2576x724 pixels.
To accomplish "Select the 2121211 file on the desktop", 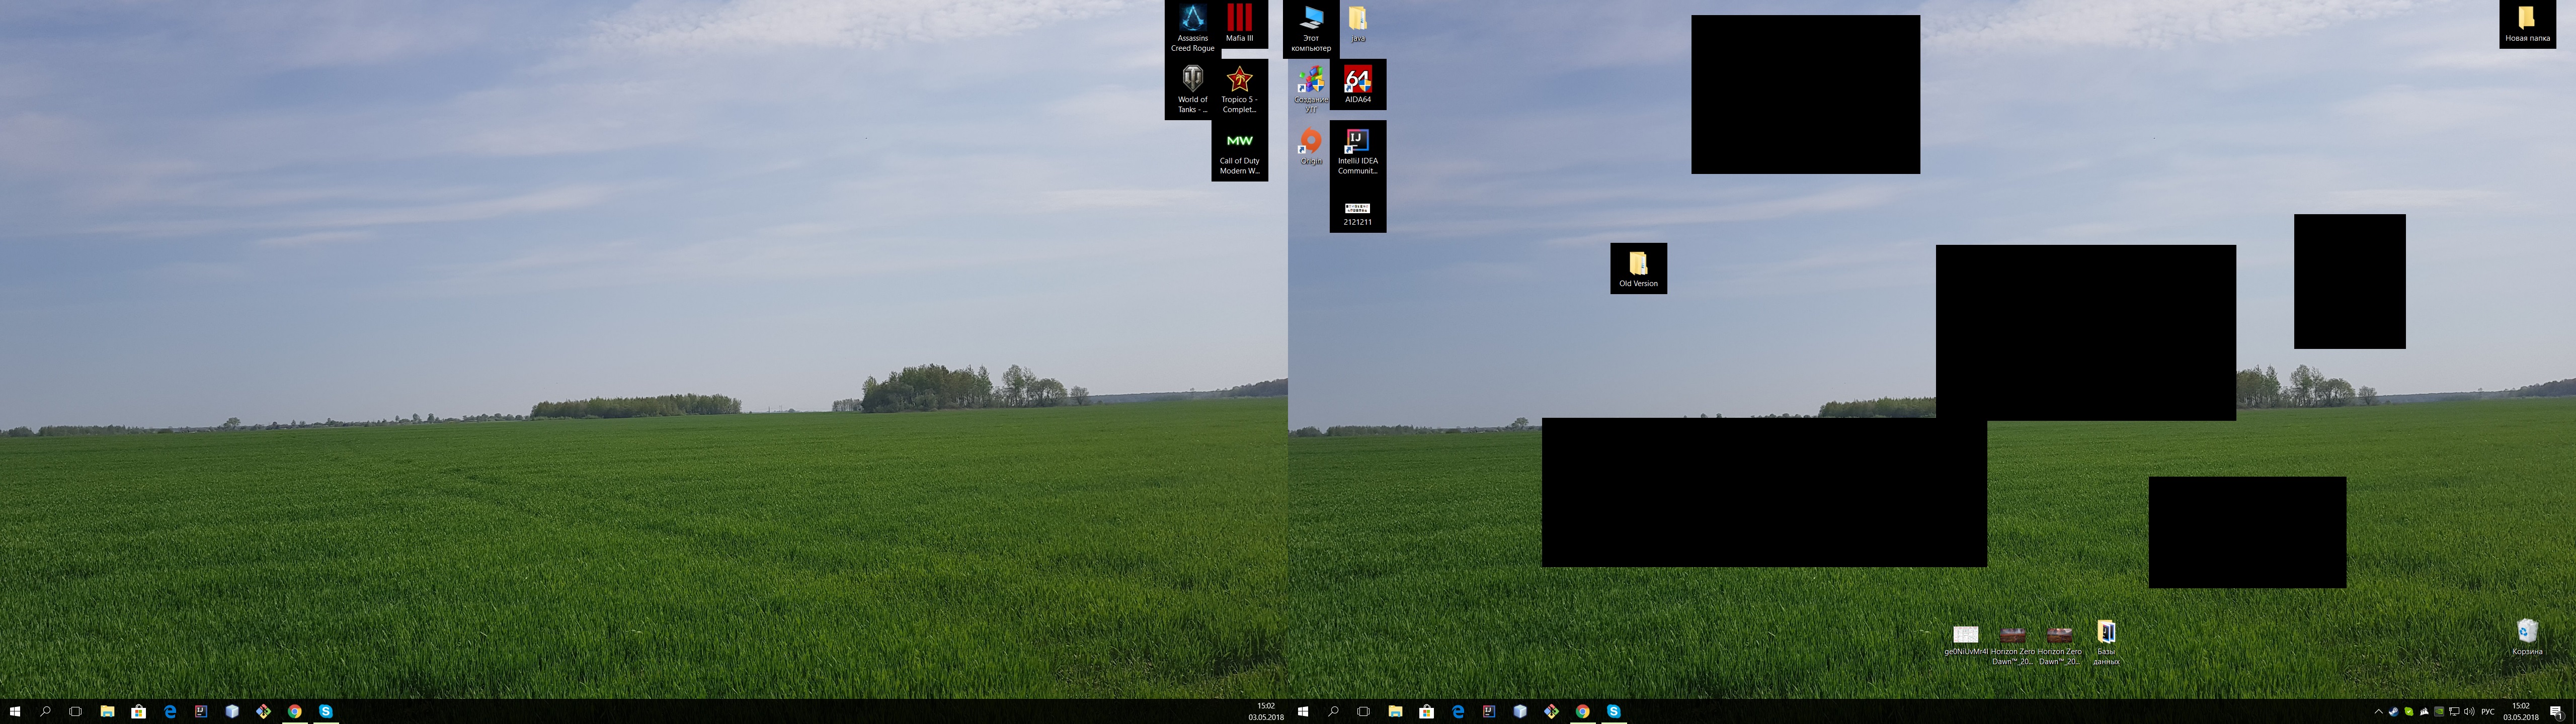I will tap(1357, 212).
